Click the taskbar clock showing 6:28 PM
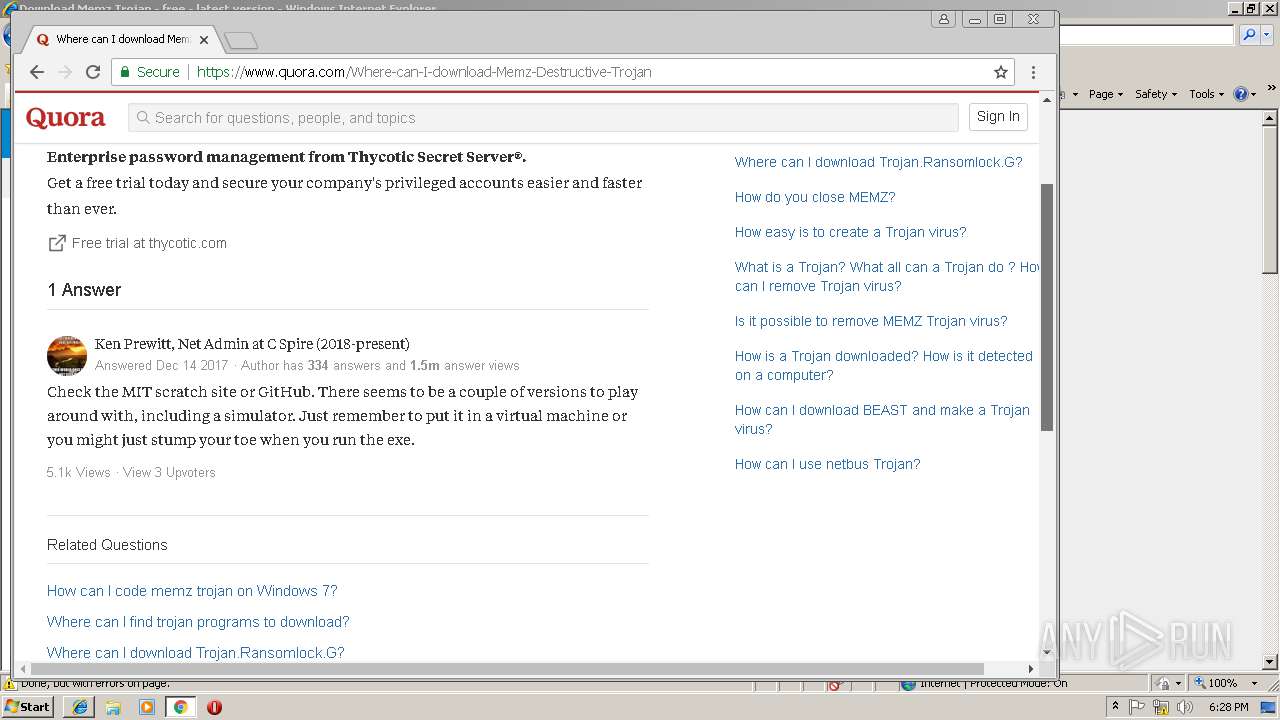The height and width of the screenshot is (720, 1280). [x=1228, y=707]
